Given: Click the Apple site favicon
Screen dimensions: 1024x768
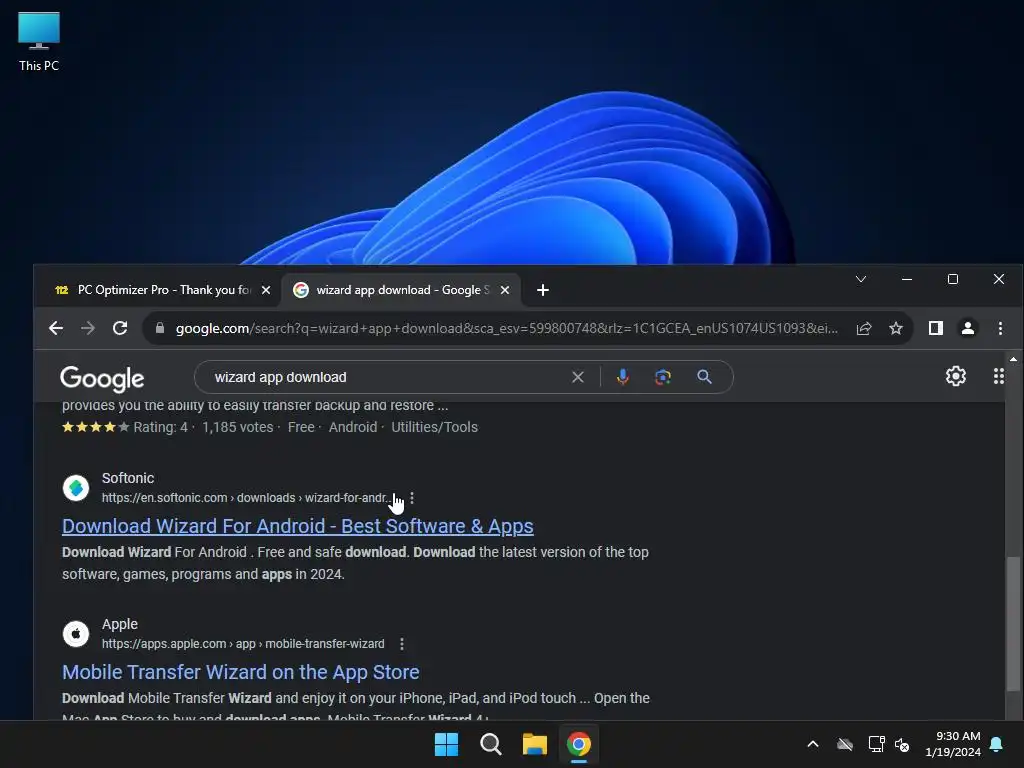Looking at the screenshot, I should point(76,633).
